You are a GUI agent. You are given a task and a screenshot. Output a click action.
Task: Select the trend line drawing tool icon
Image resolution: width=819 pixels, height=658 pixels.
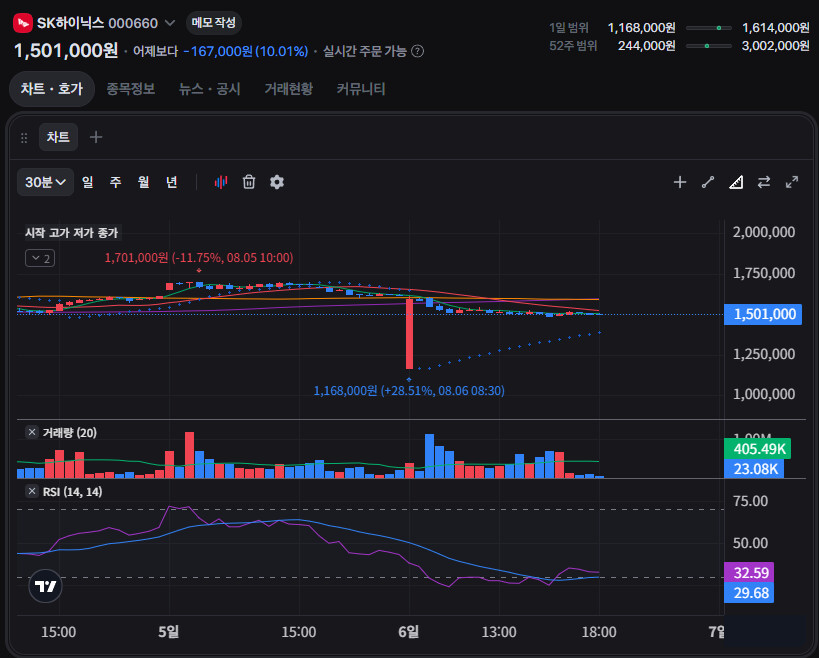coord(708,182)
